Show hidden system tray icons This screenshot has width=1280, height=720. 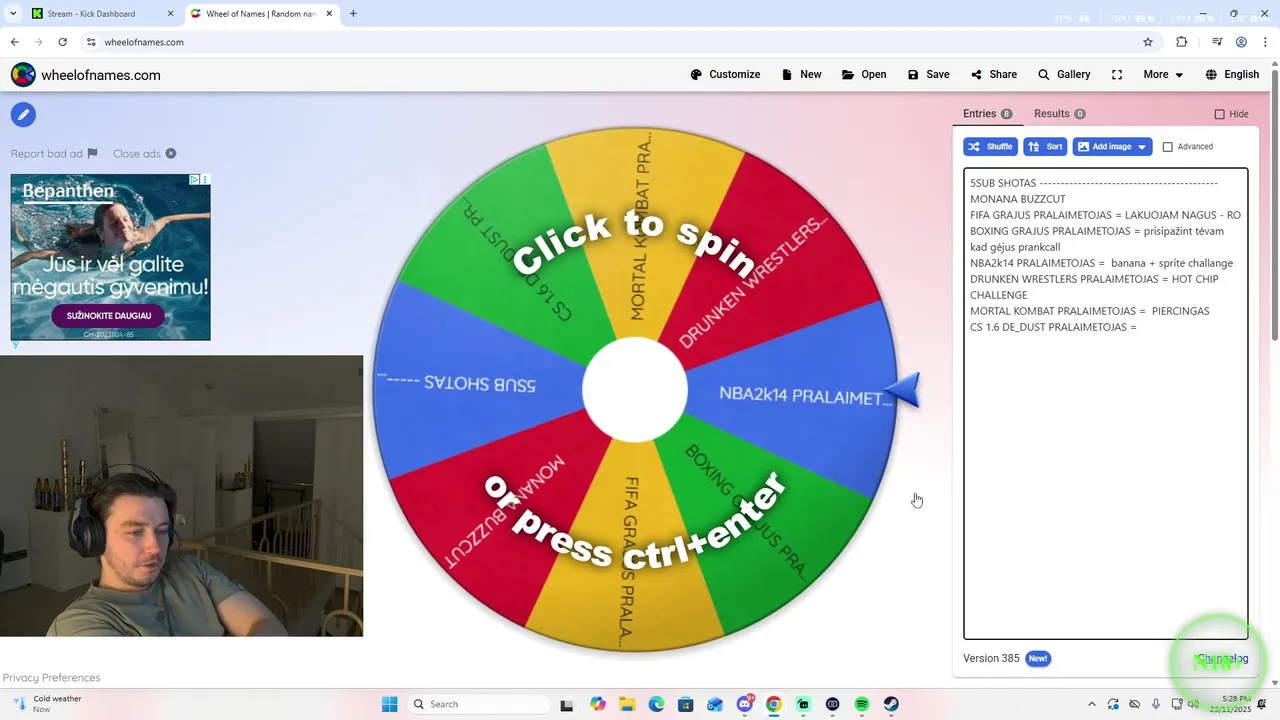(1092, 704)
